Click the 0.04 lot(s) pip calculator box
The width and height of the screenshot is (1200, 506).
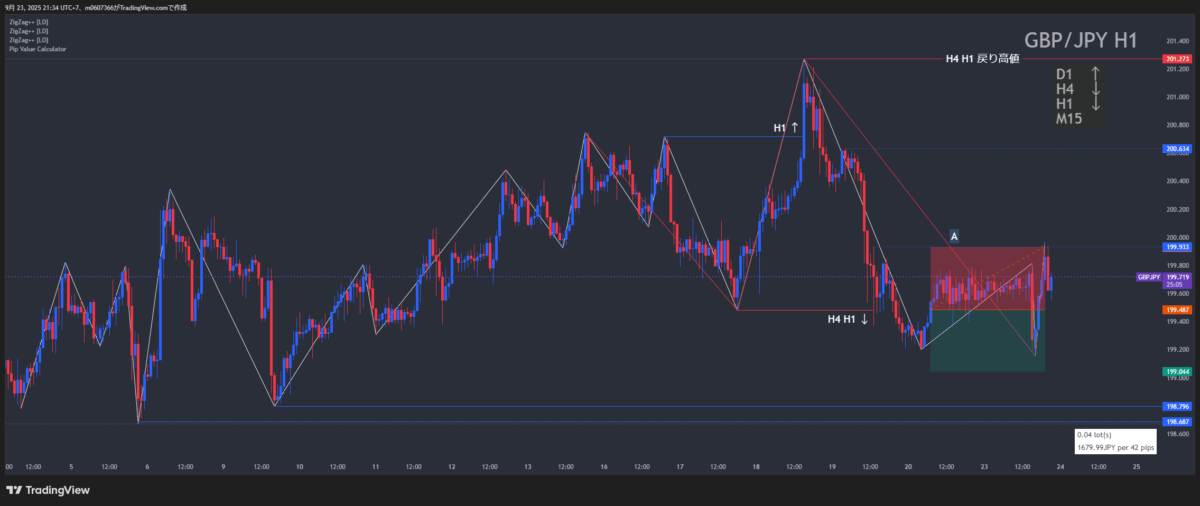pyautogui.click(x=1115, y=441)
